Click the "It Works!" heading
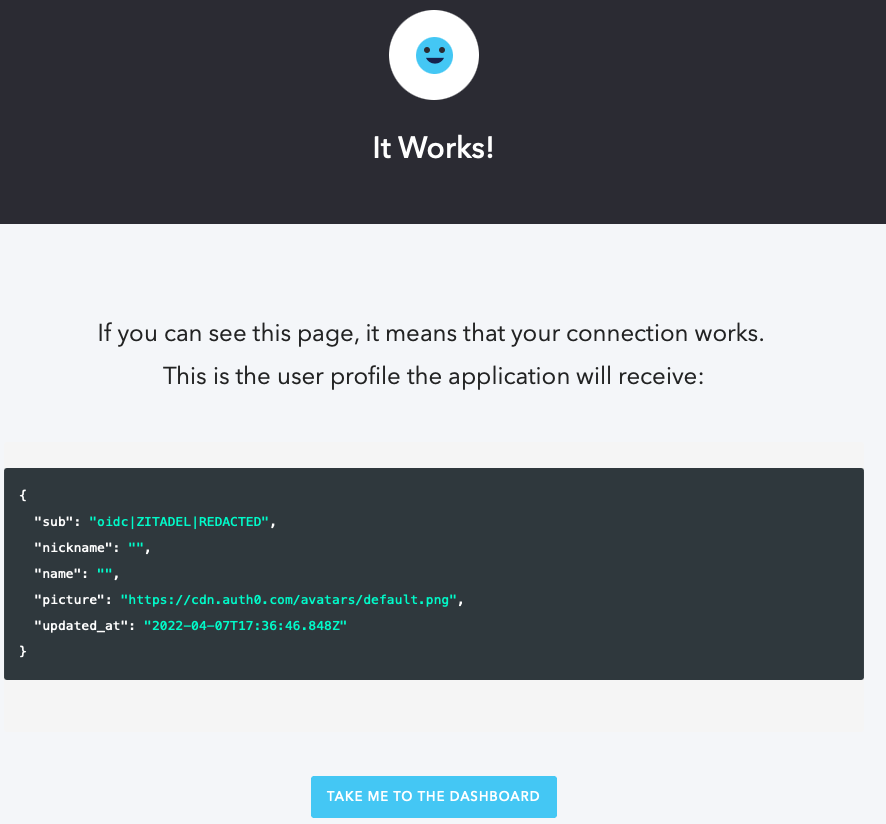This screenshot has height=824, width=886. [433, 148]
